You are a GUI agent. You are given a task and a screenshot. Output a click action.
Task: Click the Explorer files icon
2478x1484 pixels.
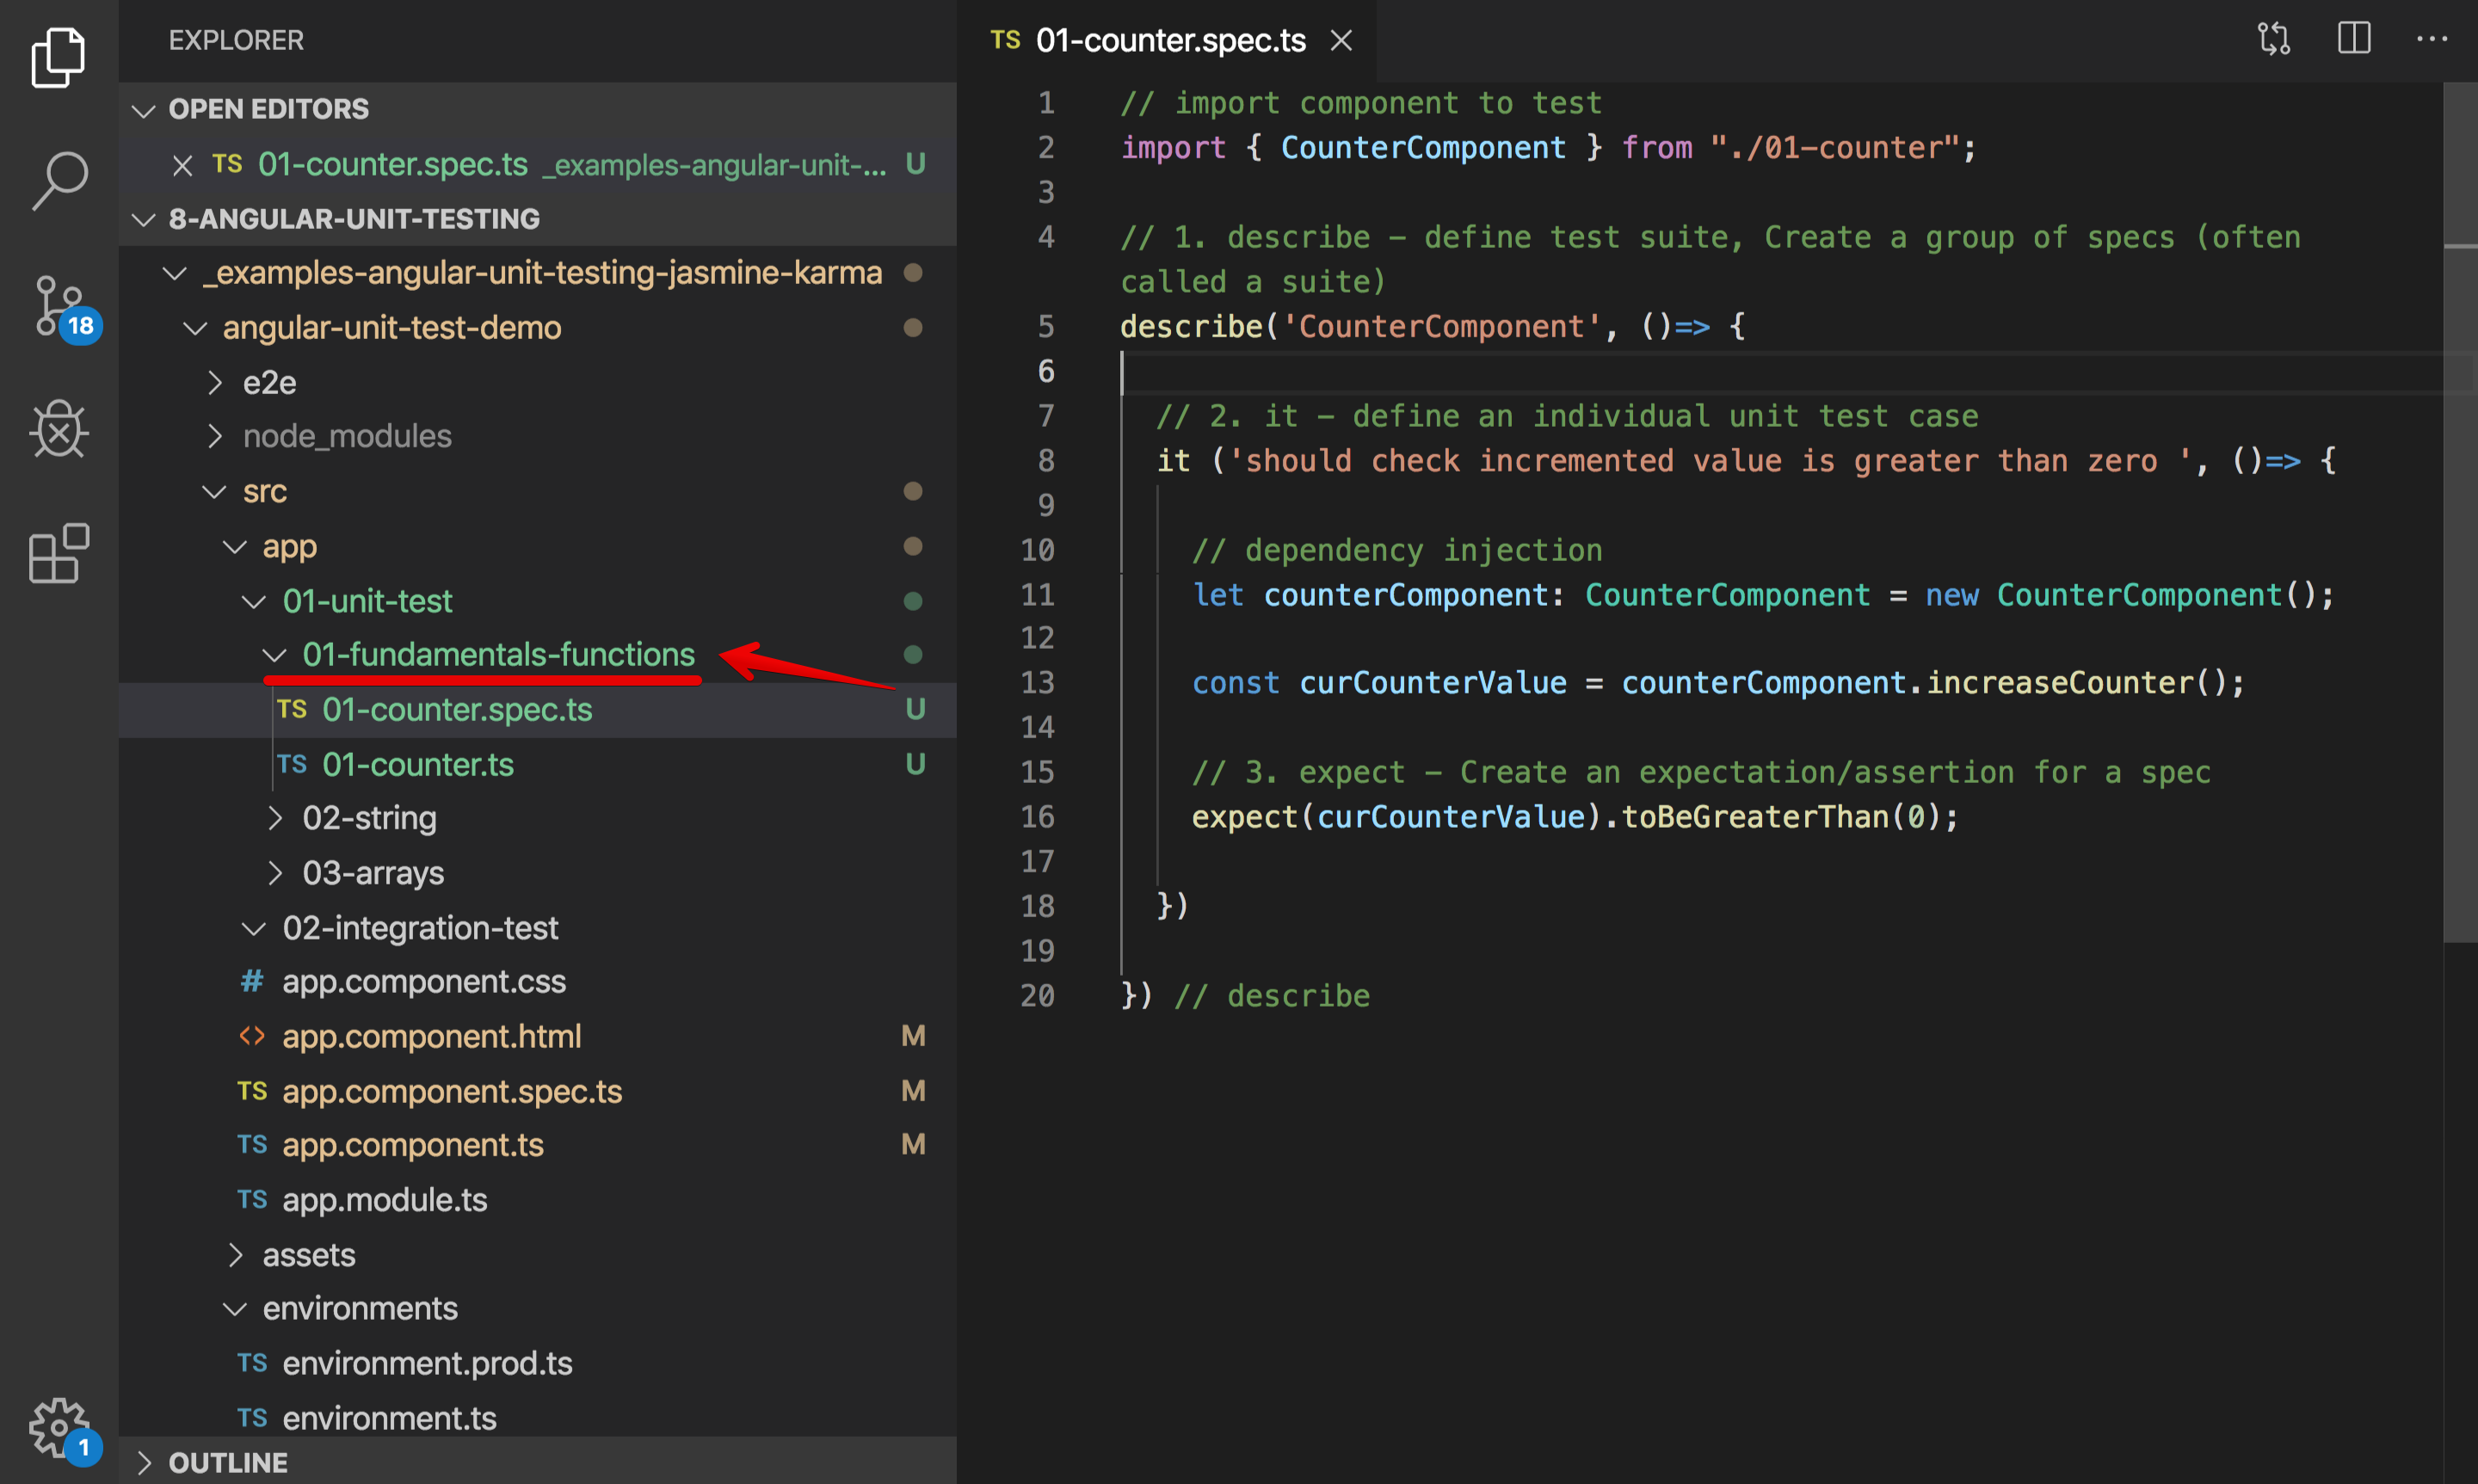(59, 57)
